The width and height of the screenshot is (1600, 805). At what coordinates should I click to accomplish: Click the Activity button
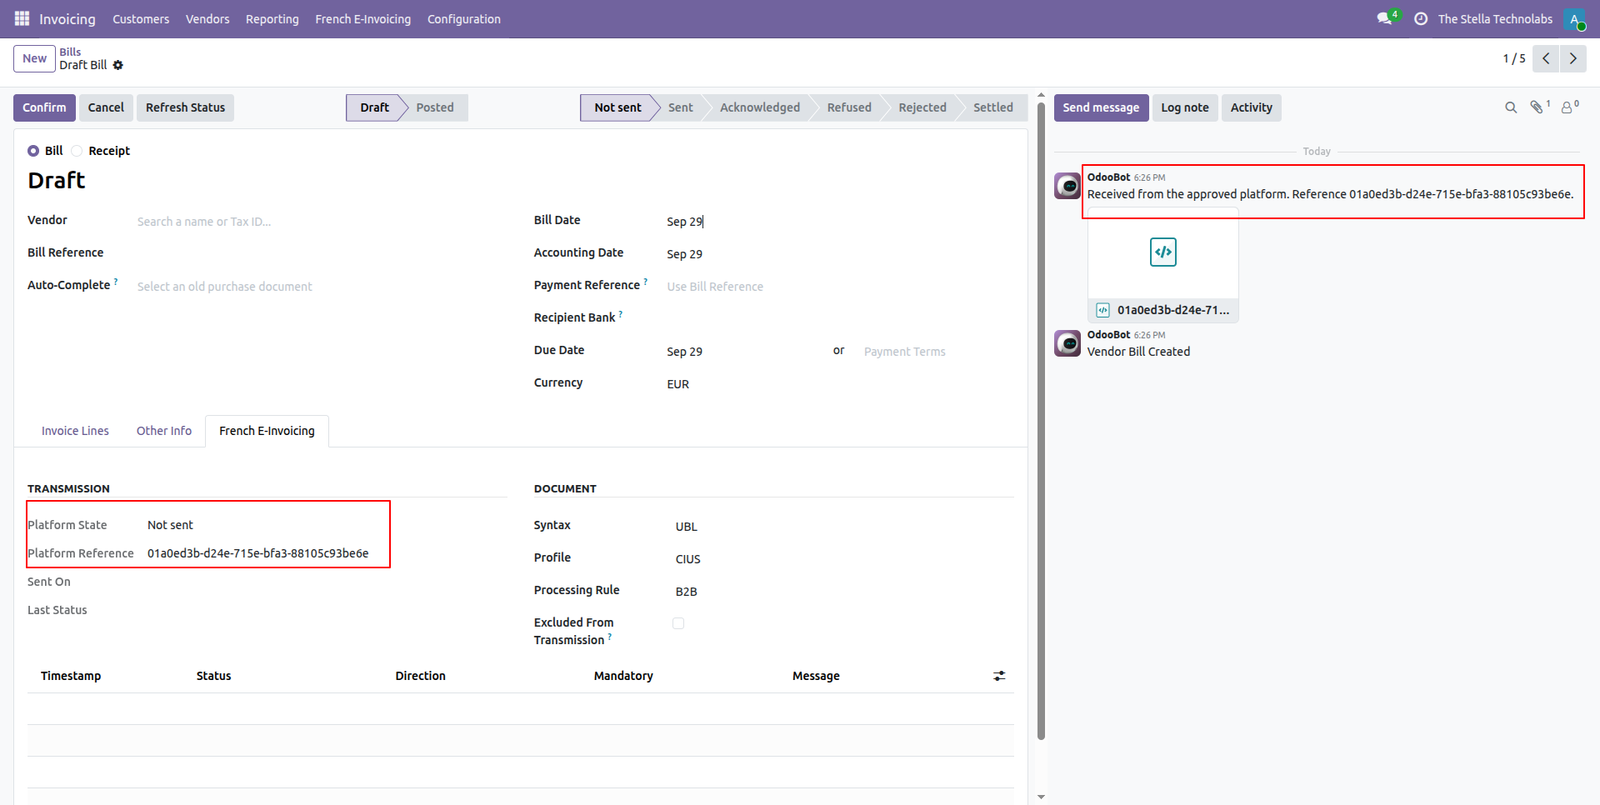click(1251, 107)
